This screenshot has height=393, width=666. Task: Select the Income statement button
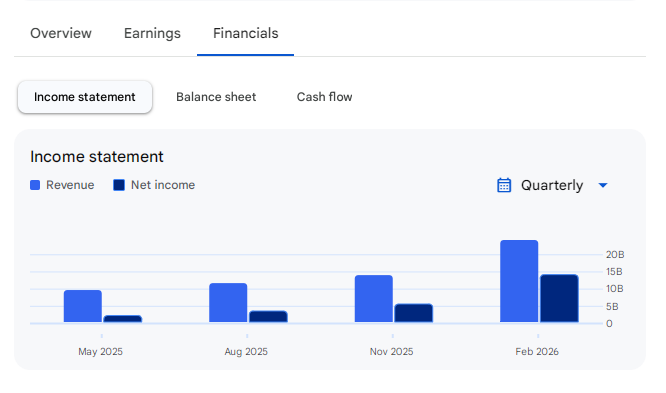pyautogui.click(x=85, y=97)
